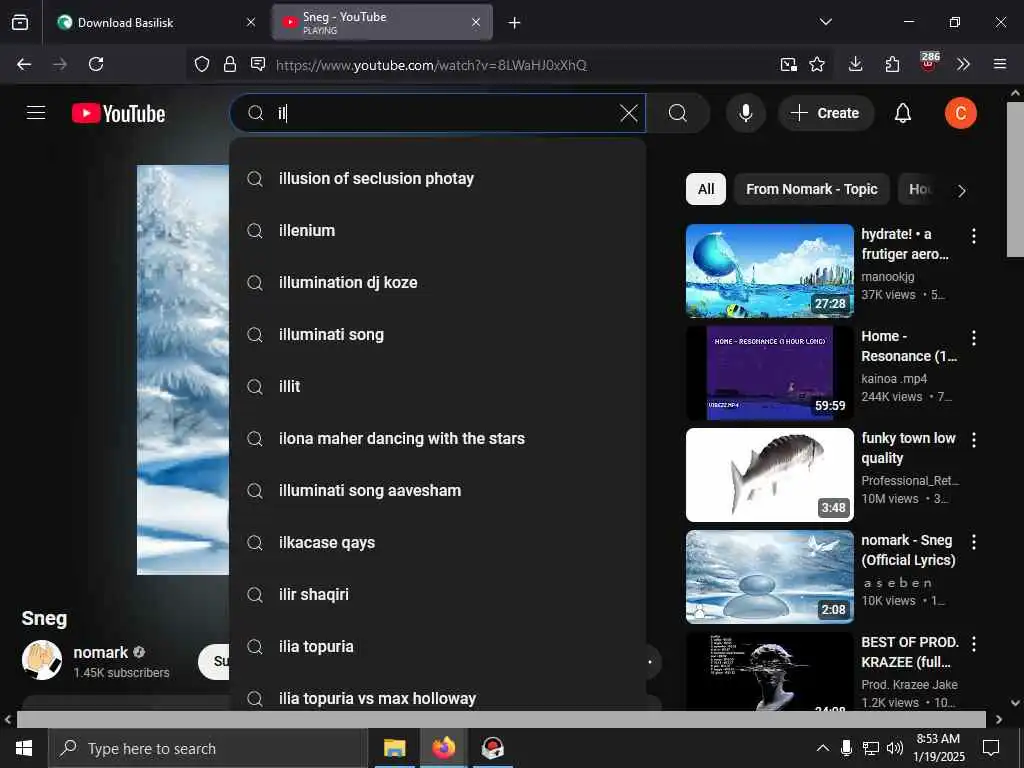The height and width of the screenshot is (768, 1024).
Task: Open list all tabs dropdown
Action: [x=825, y=22]
